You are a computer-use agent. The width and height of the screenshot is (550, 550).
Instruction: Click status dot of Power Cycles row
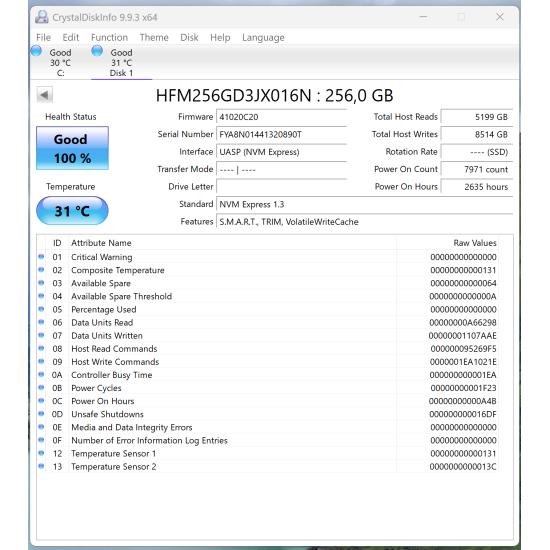pos(41,388)
